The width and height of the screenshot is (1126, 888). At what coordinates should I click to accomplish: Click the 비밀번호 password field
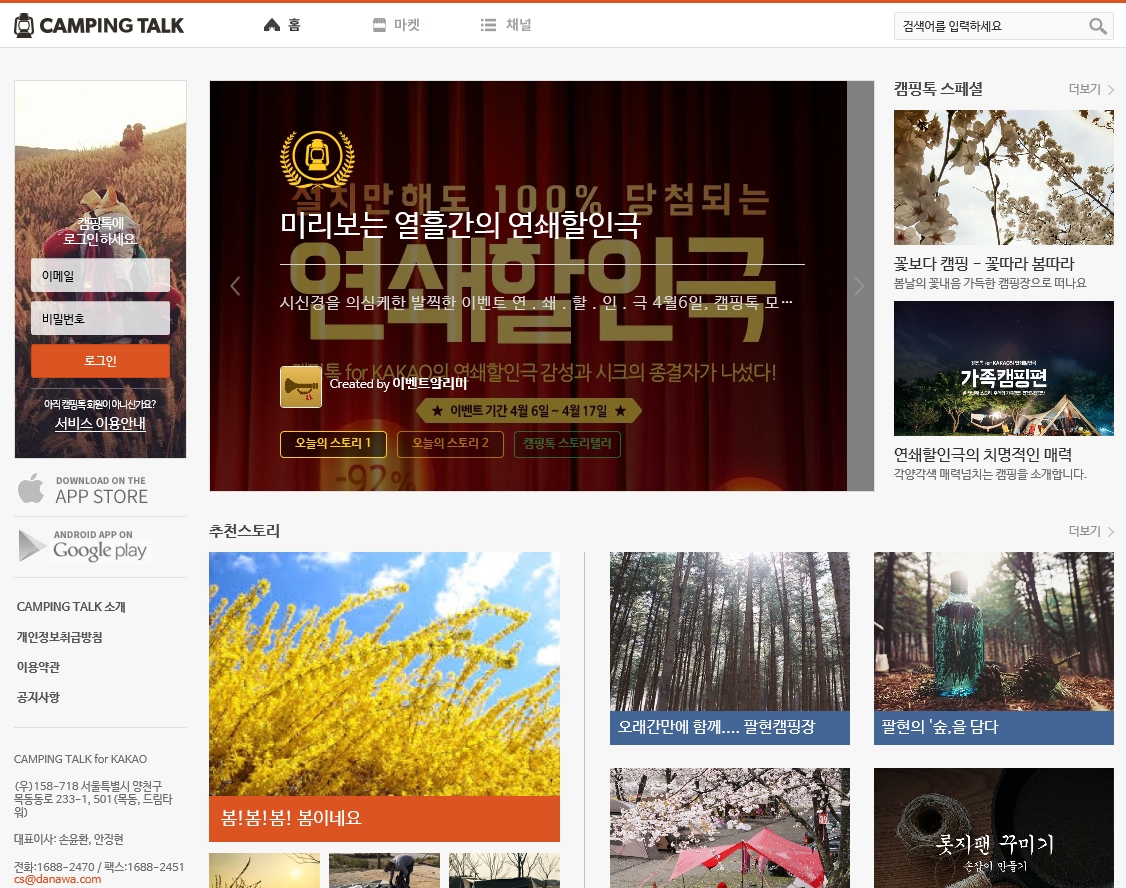point(101,318)
